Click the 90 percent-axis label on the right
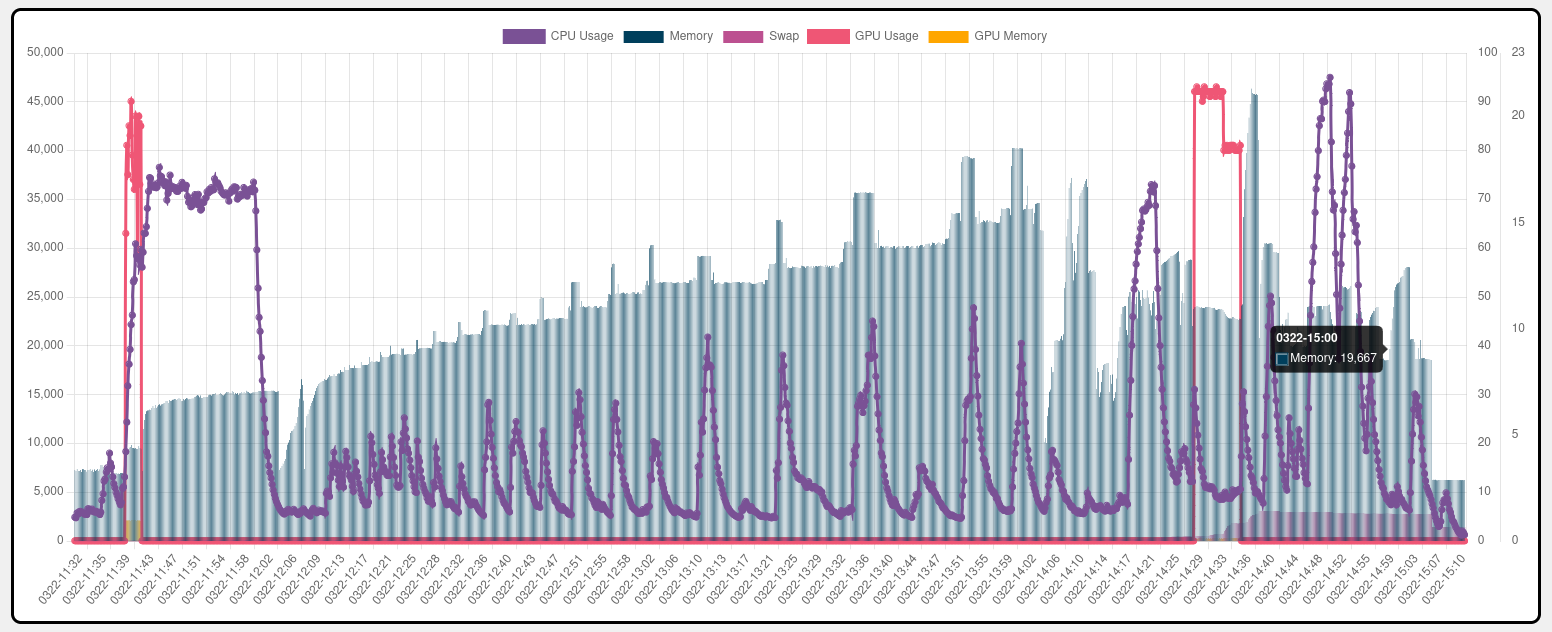The height and width of the screenshot is (632, 1552). tap(1484, 101)
